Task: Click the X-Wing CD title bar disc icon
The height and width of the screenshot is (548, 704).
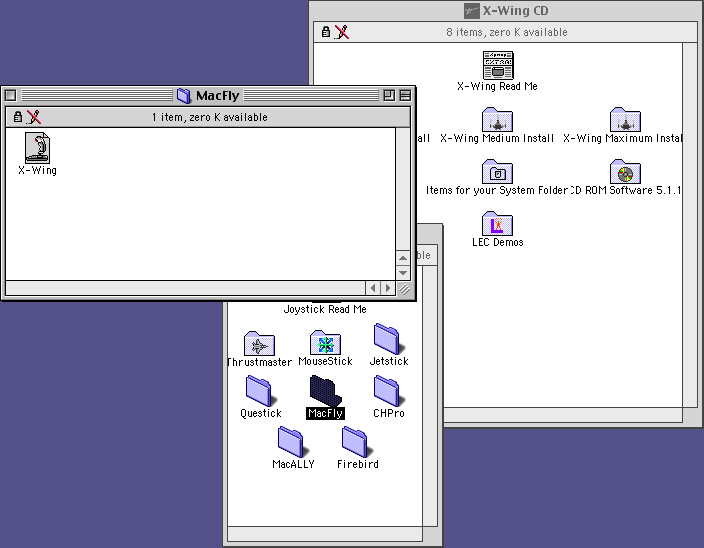Action: [x=471, y=11]
